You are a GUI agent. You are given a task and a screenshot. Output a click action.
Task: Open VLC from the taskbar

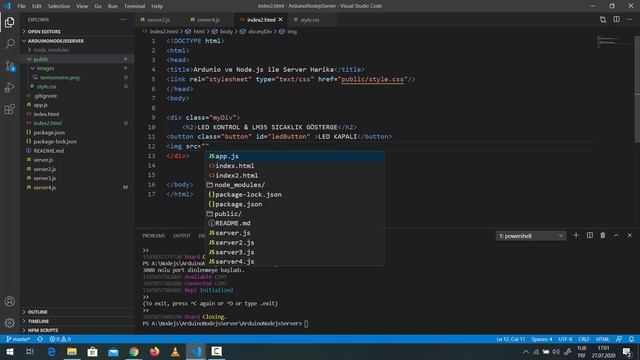point(175,351)
